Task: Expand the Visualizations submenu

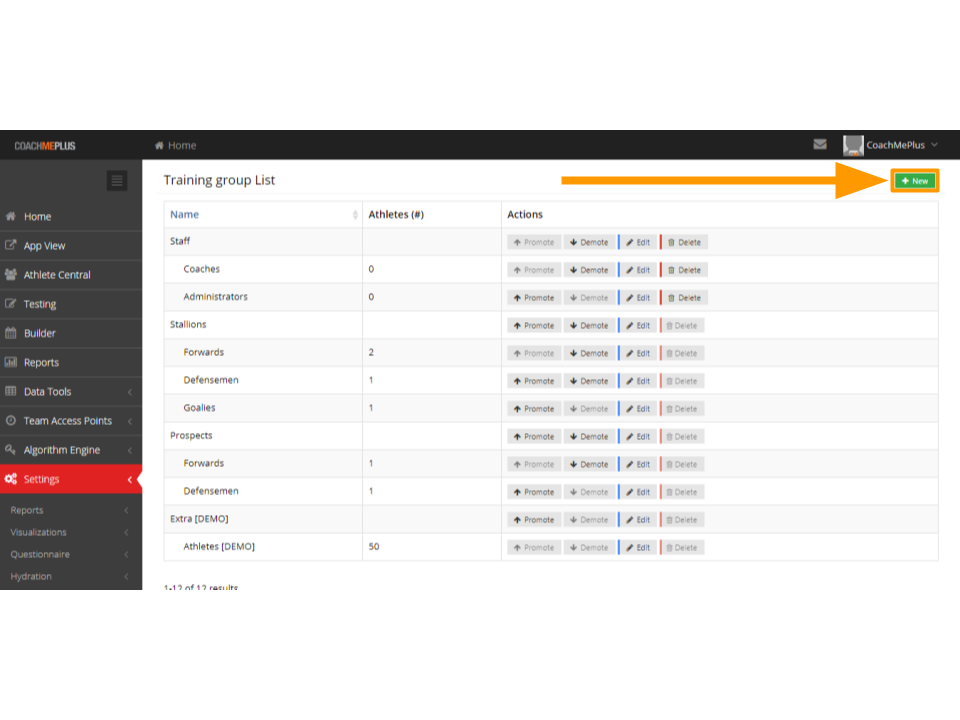Action: click(x=71, y=532)
